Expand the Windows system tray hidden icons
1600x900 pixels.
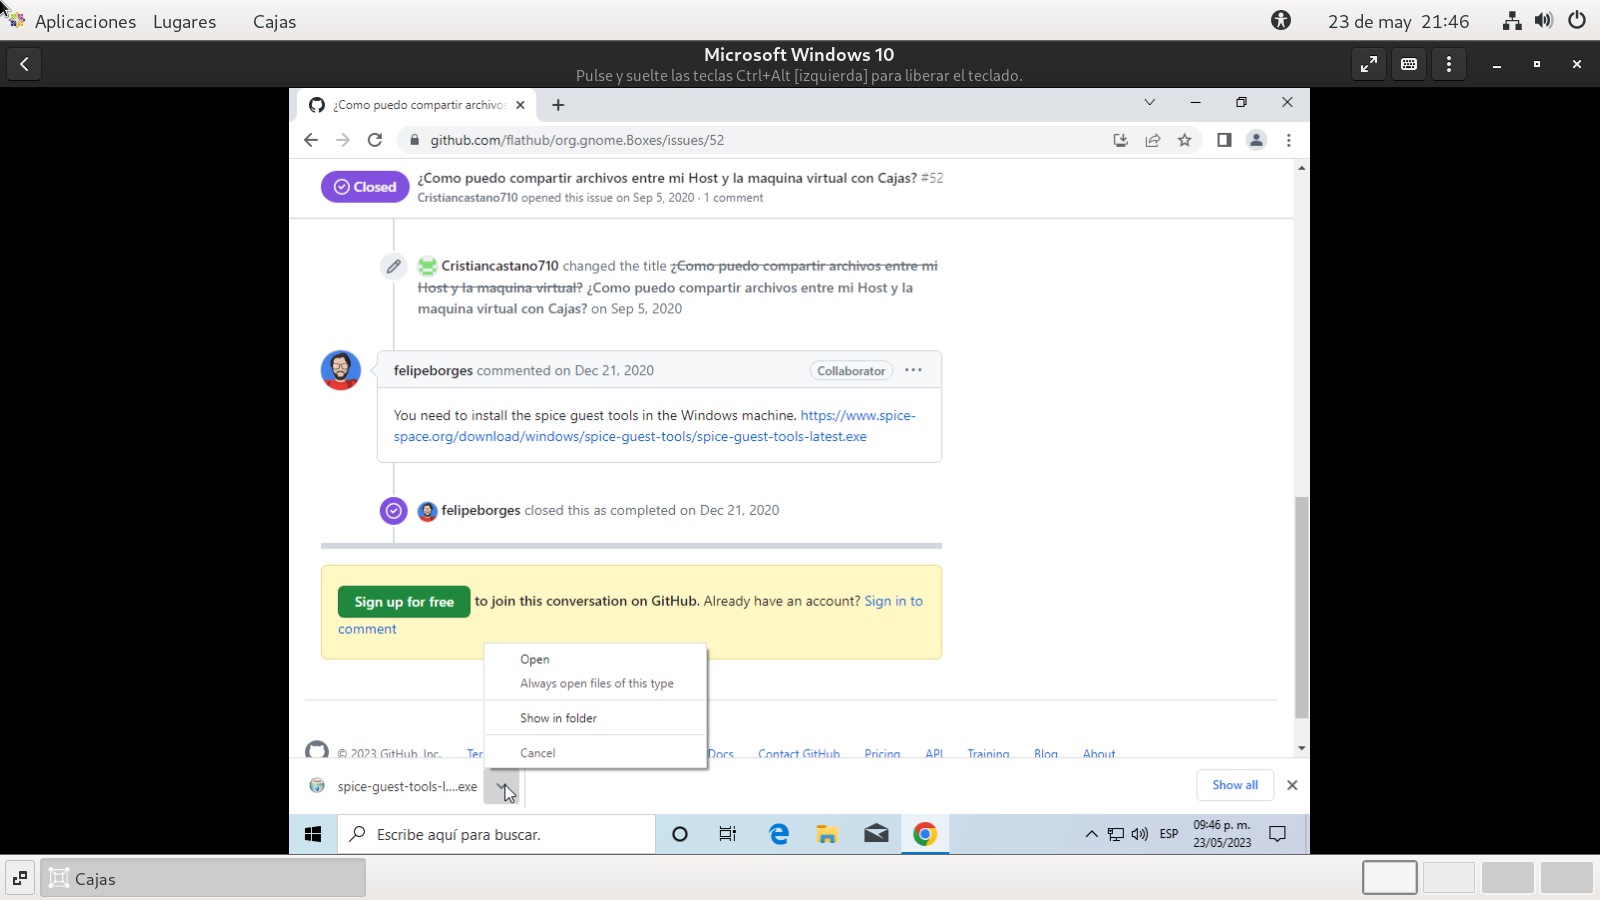tap(1091, 834)
